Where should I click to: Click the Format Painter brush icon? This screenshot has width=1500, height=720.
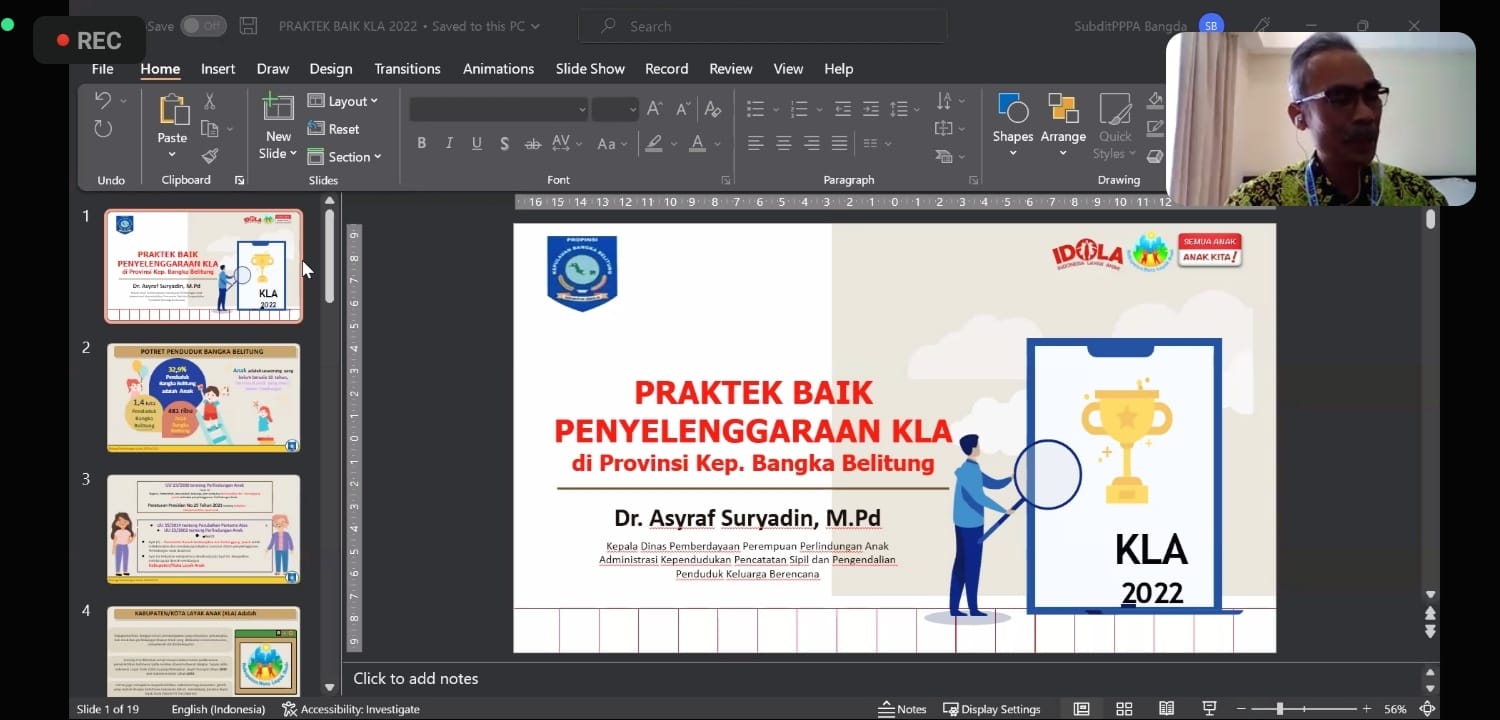tap(209, 156)
